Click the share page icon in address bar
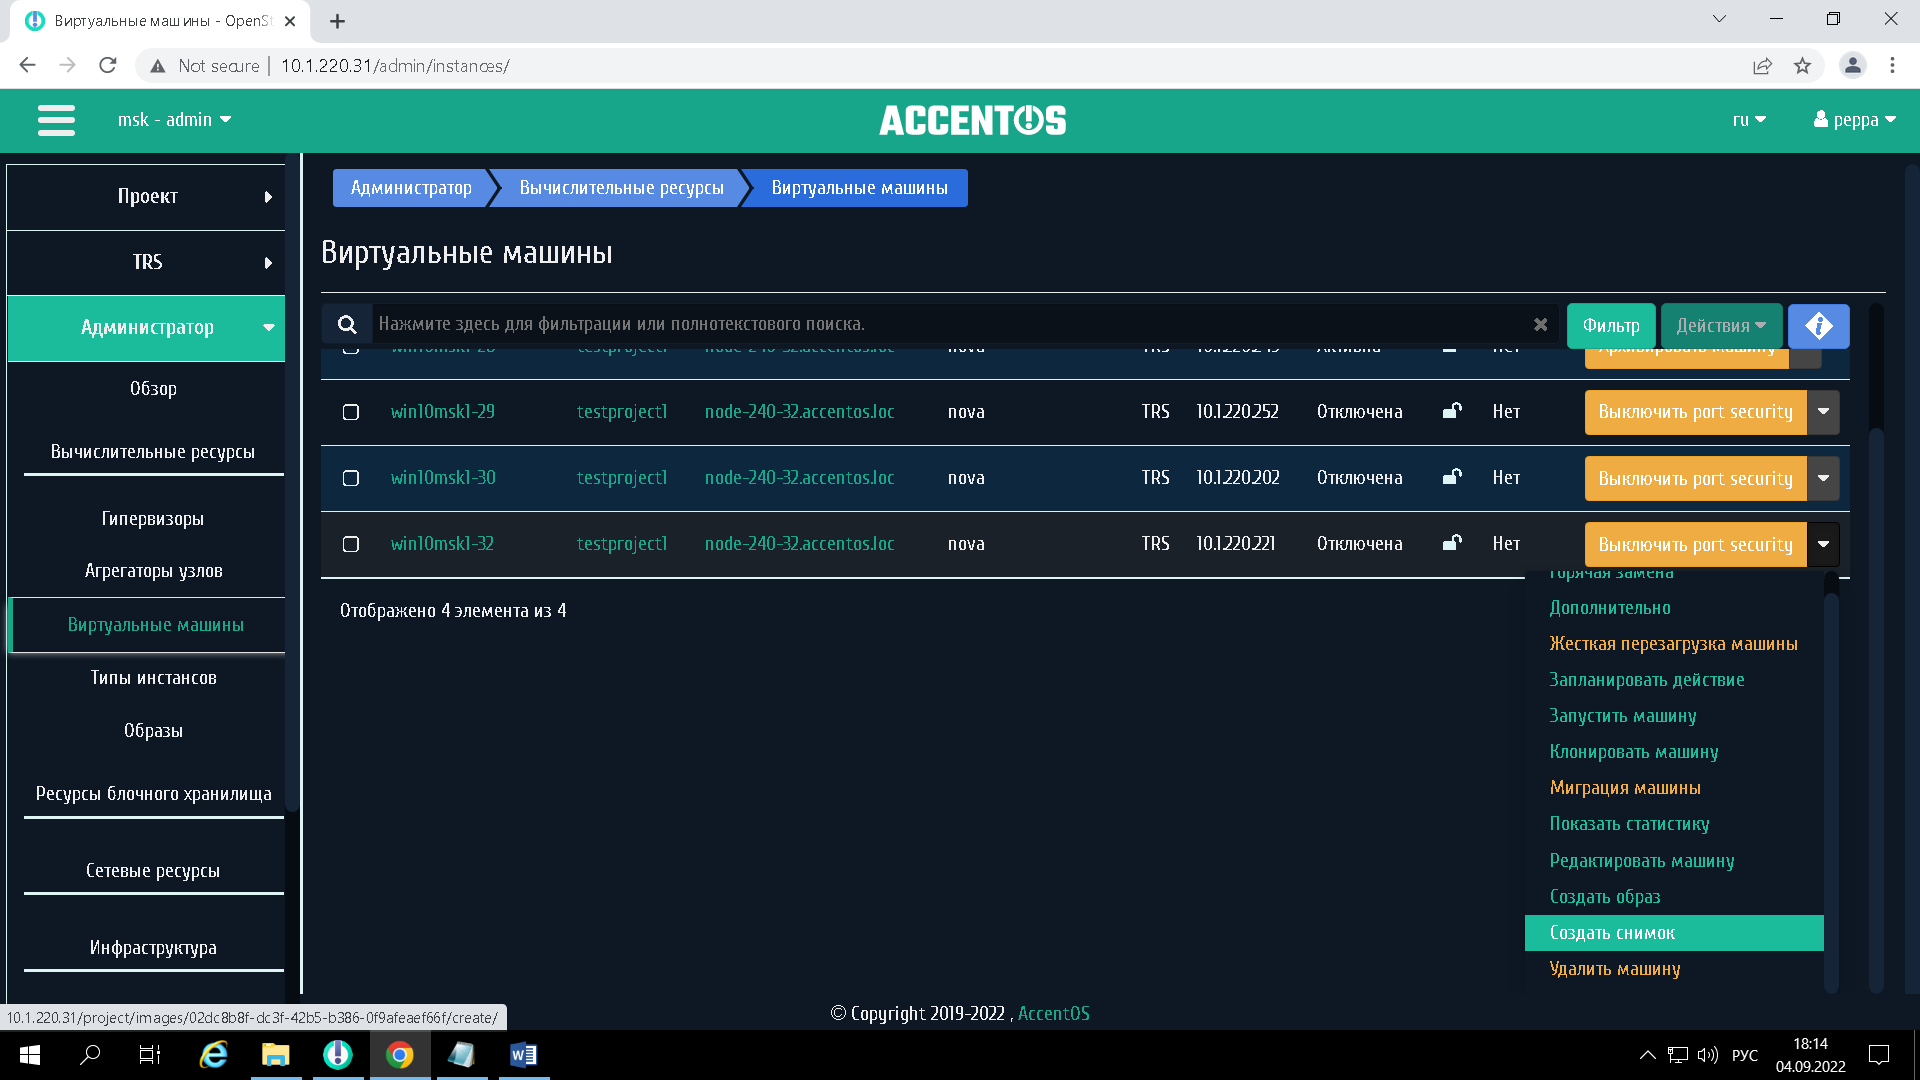 point(1762,66)
